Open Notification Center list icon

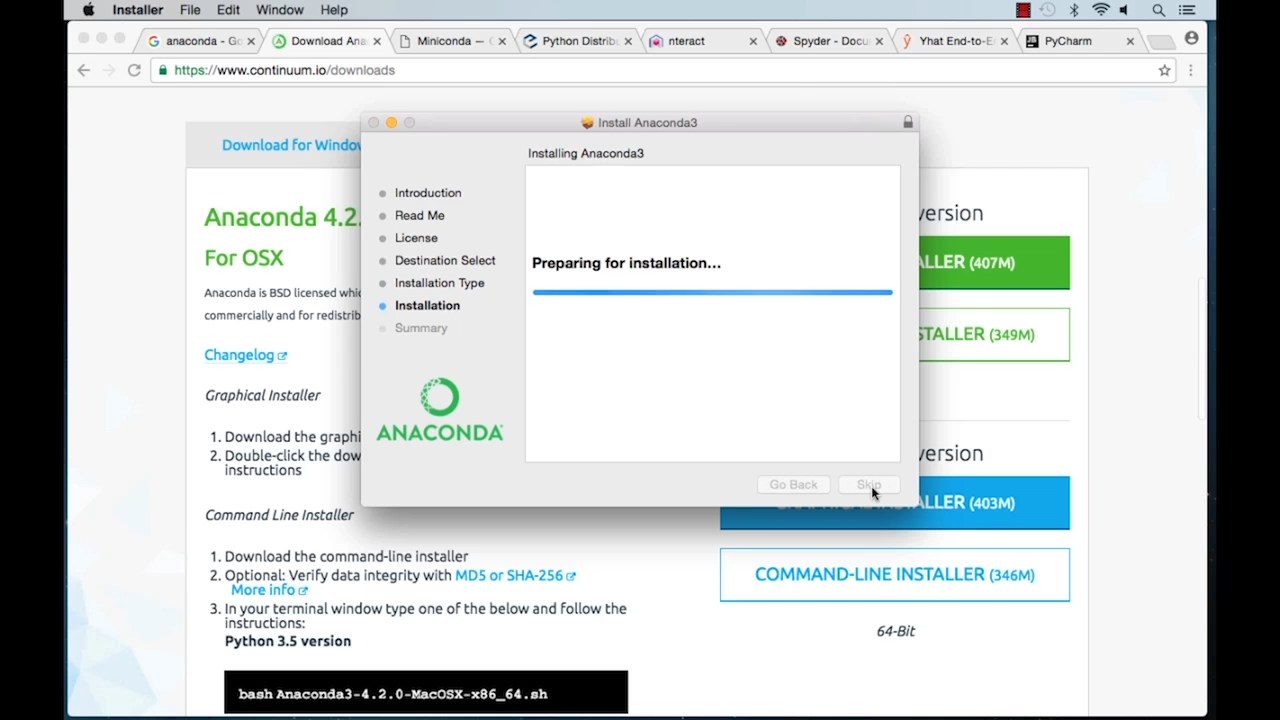pyautogui.click(x=1187, y=10)
